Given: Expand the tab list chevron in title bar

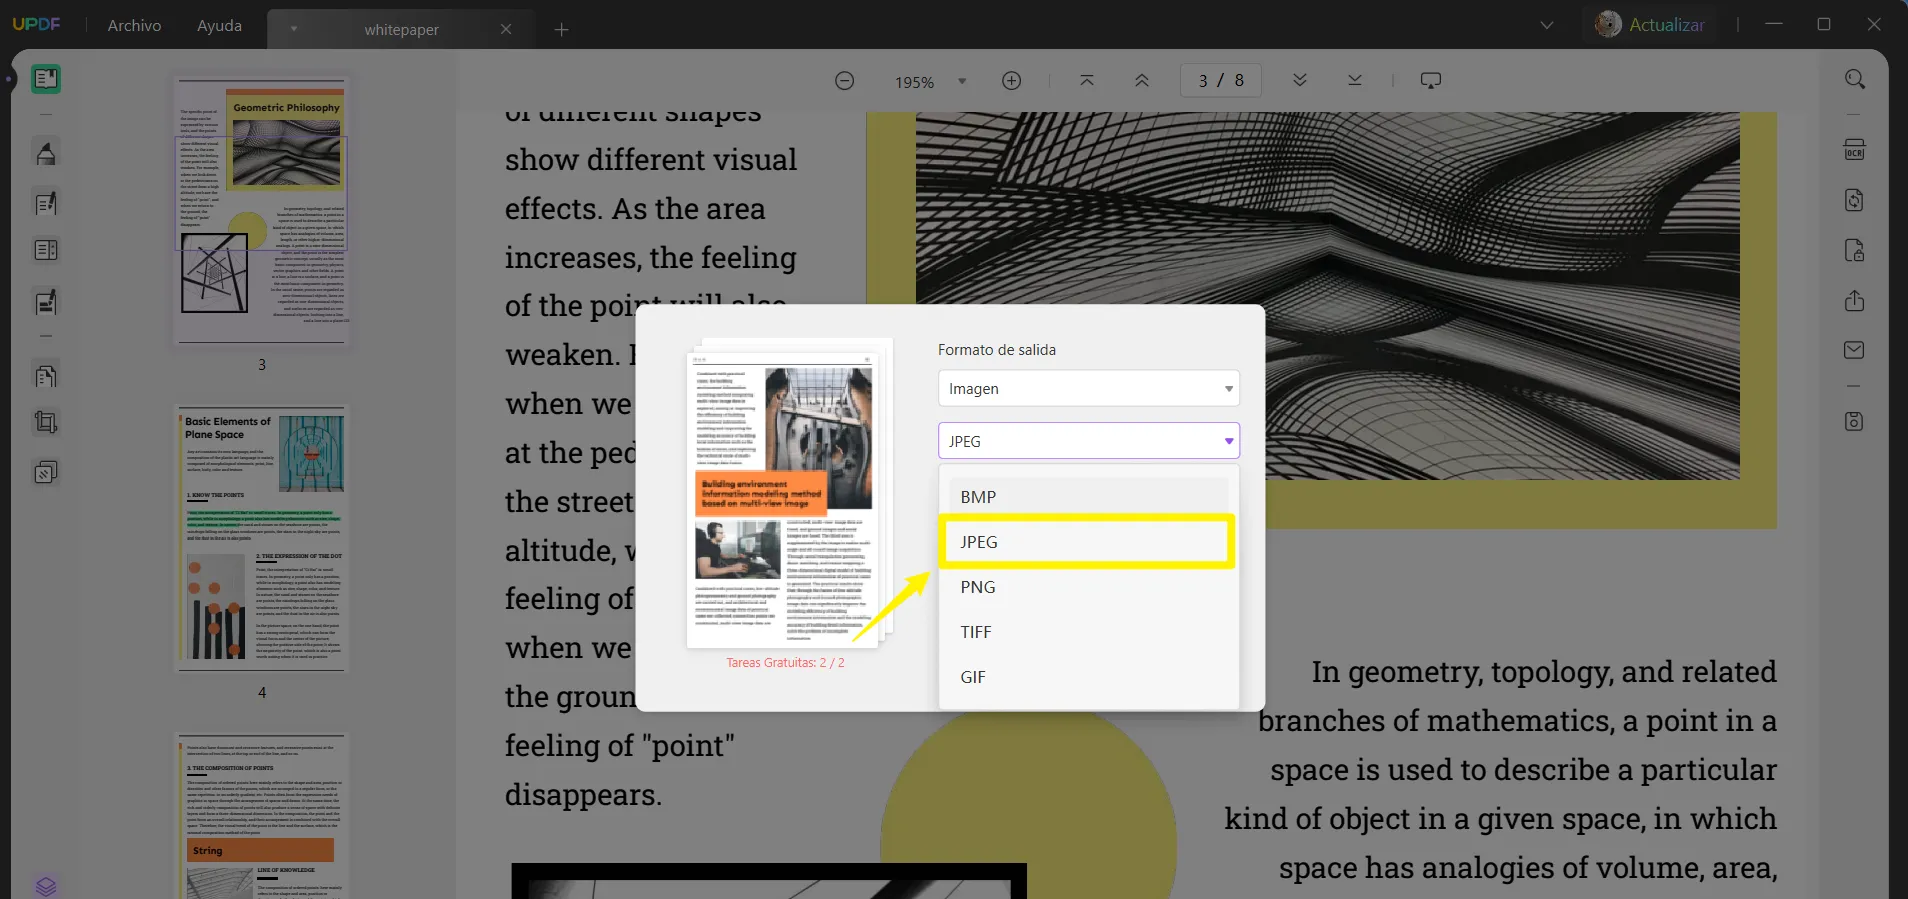Looking at the screenshot, I should point(1547,25).
